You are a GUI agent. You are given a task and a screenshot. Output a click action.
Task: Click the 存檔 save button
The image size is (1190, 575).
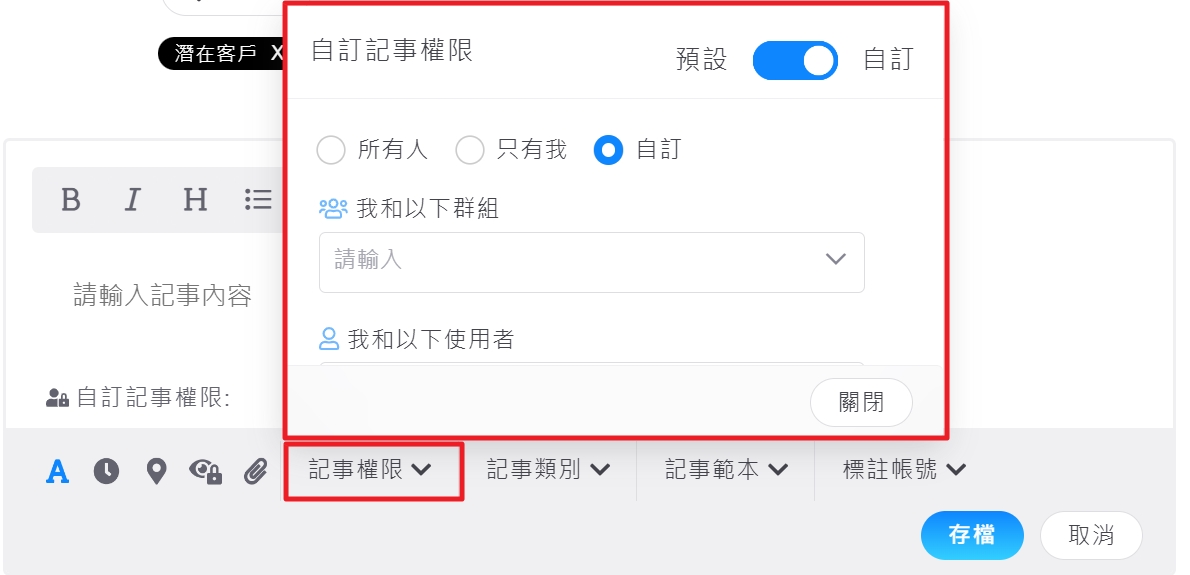[972, 535]
